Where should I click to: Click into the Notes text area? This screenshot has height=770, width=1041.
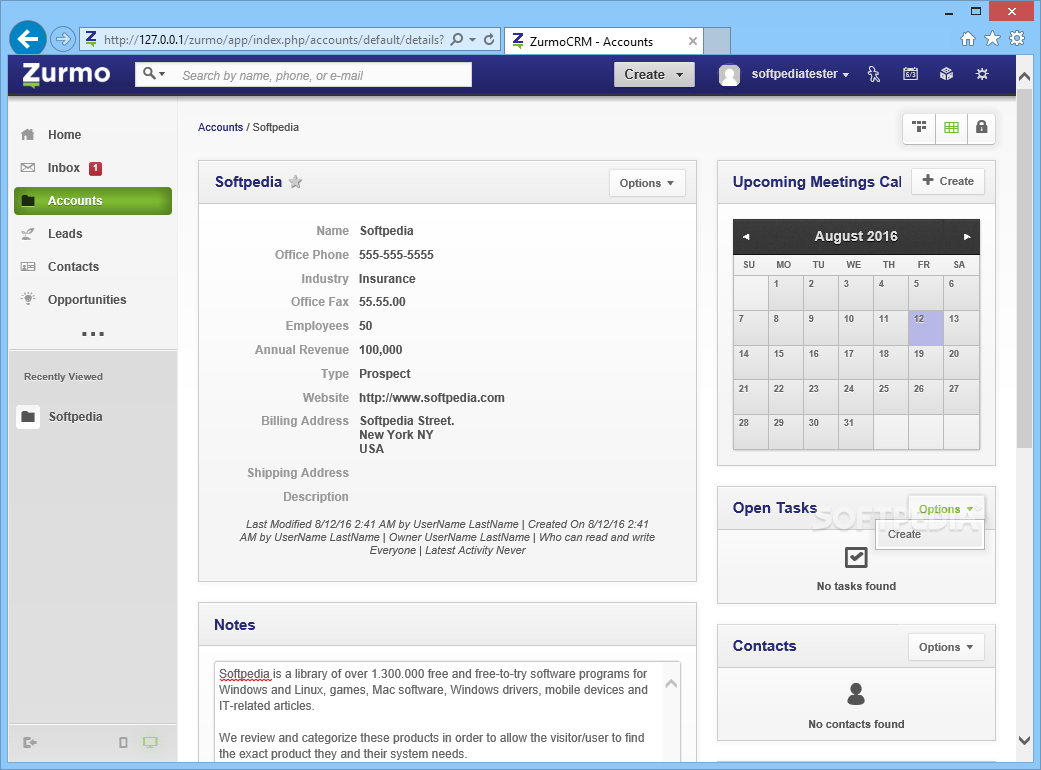tap(438, 712)
